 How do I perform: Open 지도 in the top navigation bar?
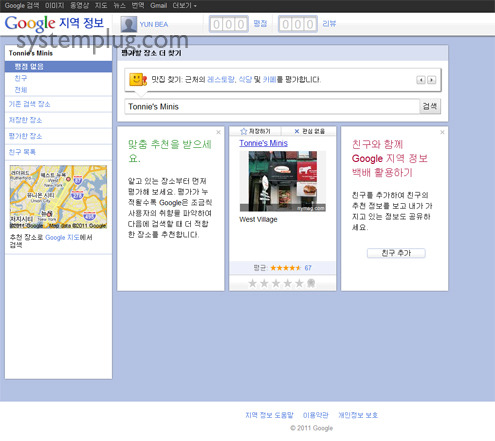pos(101,6)
